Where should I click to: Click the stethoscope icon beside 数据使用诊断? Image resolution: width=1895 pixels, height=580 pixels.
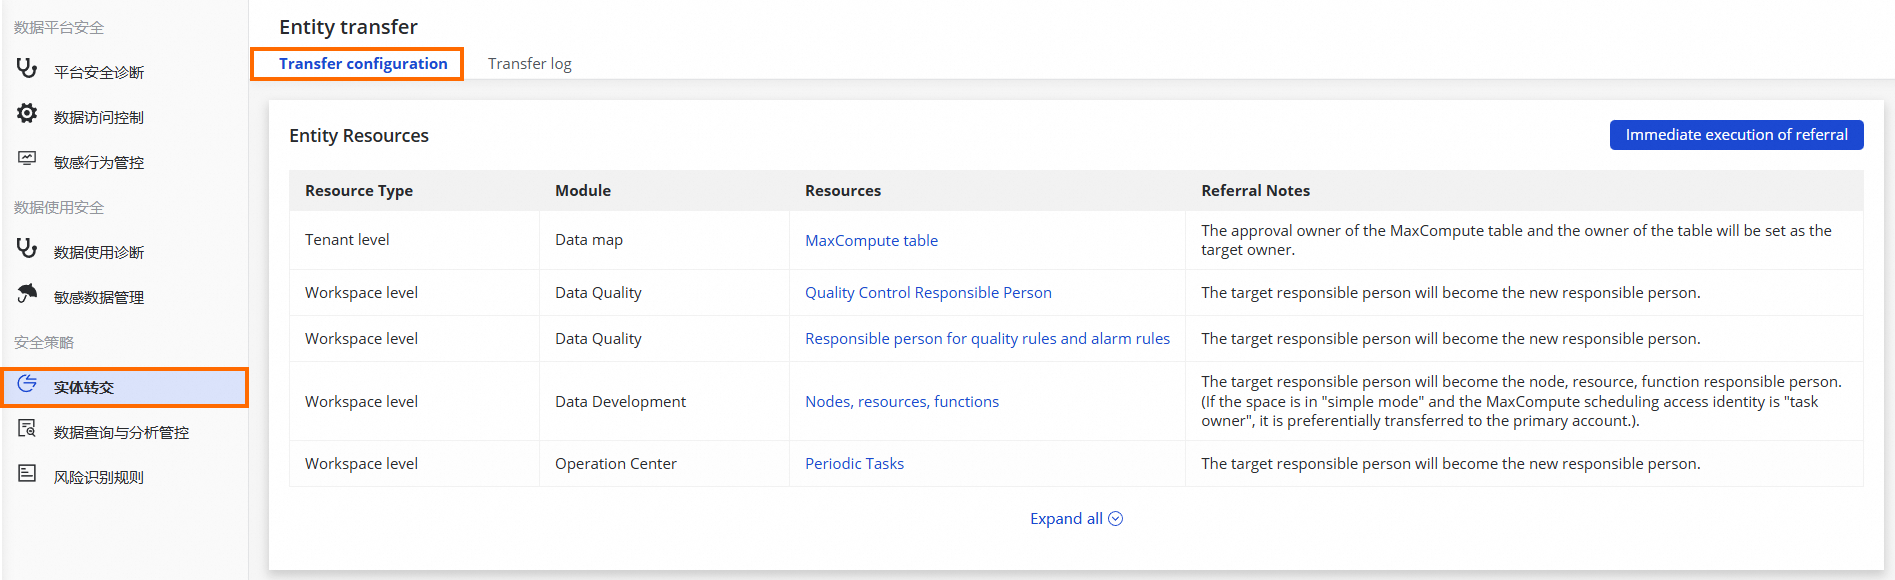pos(27,248)
